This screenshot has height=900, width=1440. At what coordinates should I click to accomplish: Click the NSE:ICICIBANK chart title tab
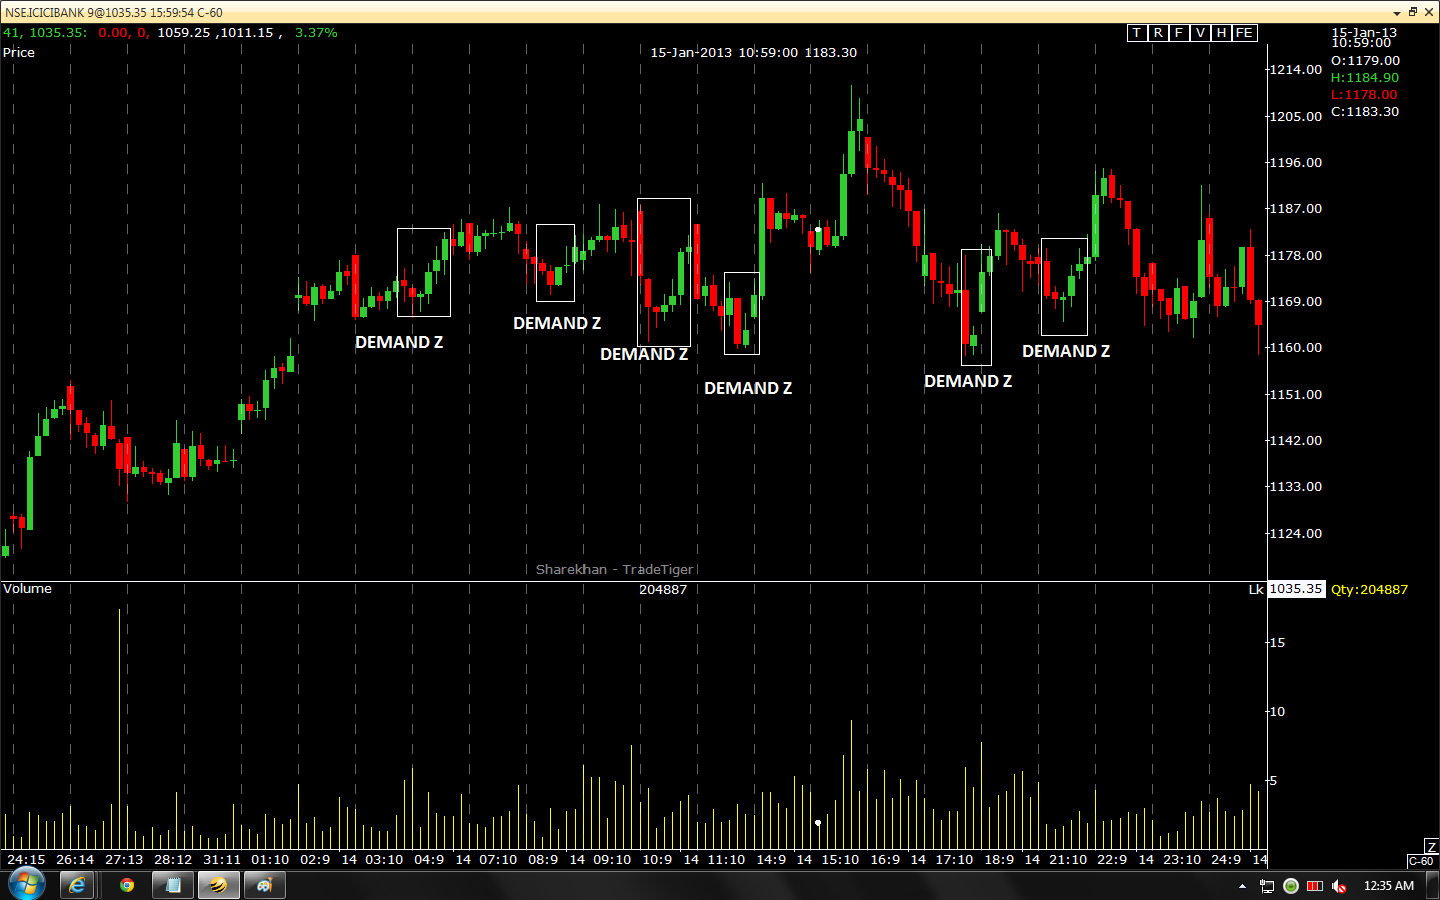coord(114,13)
